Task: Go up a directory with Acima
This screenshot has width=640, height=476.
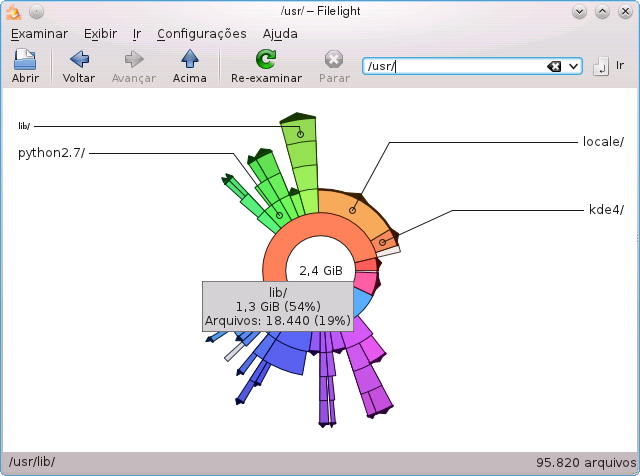Action: point(189,66)
